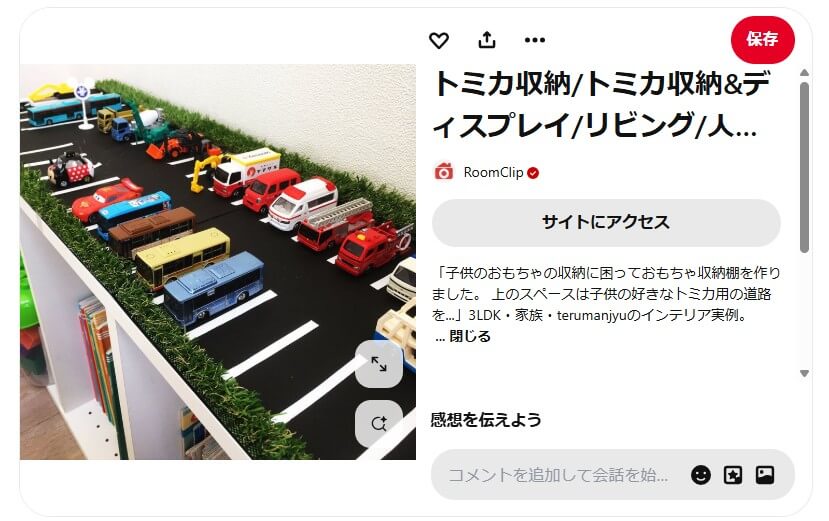Open the RoomClip profile link
829x521 pixels.
tap(493, 172)
